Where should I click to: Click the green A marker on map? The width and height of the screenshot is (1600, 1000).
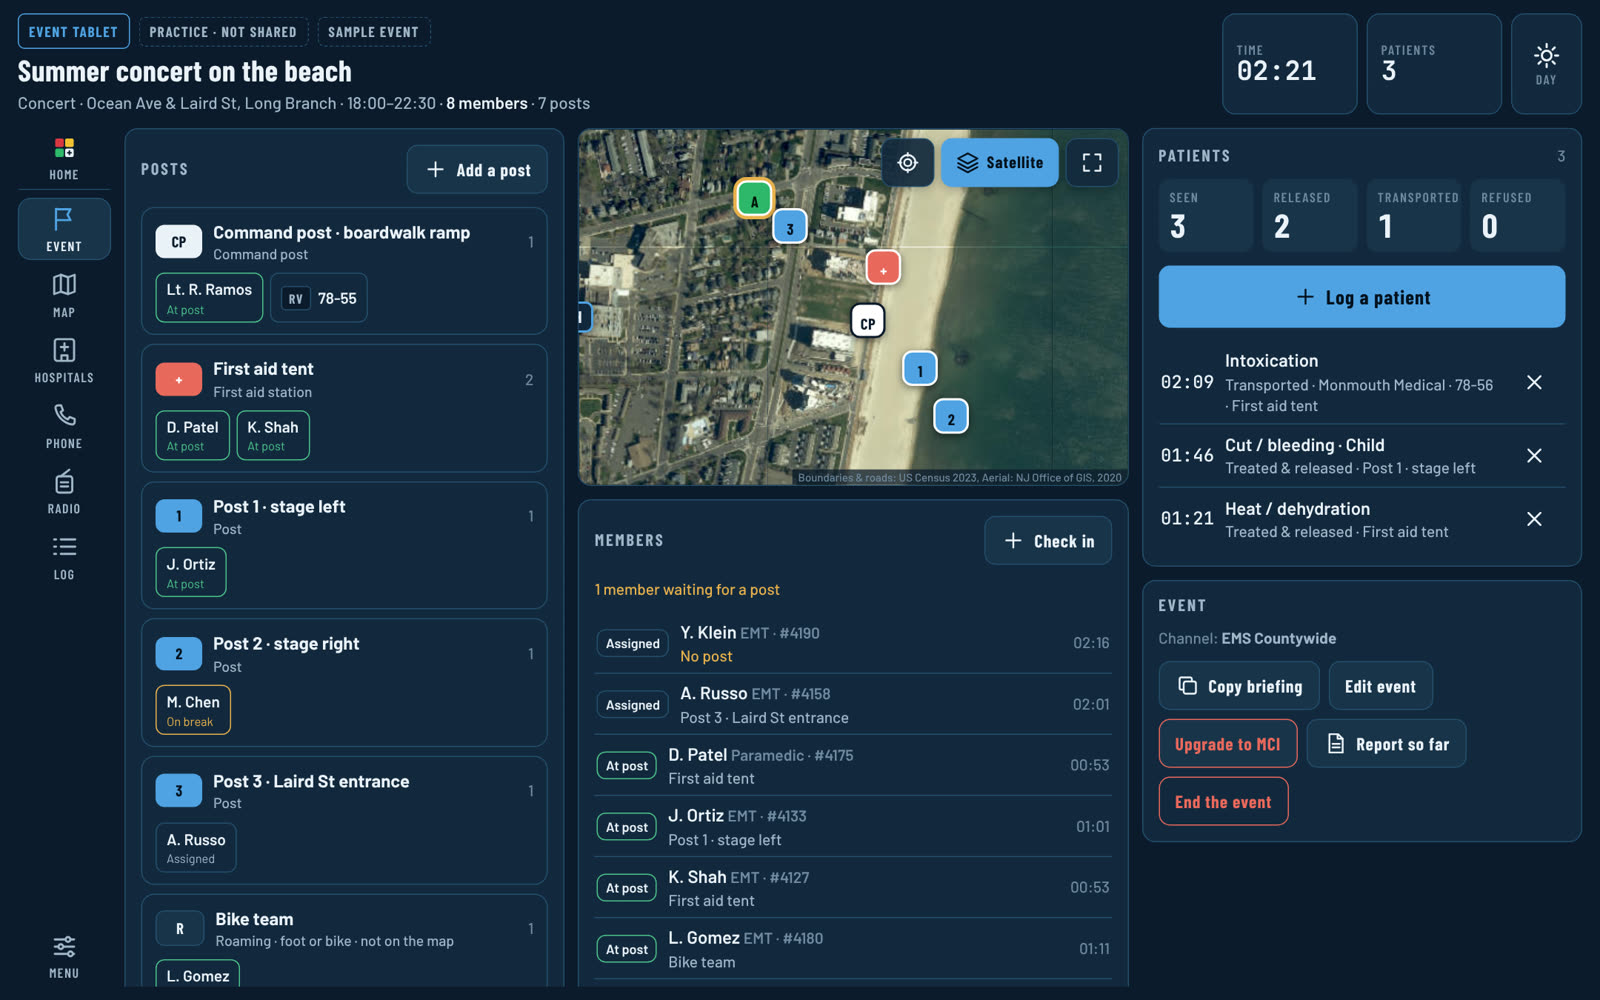755,200
